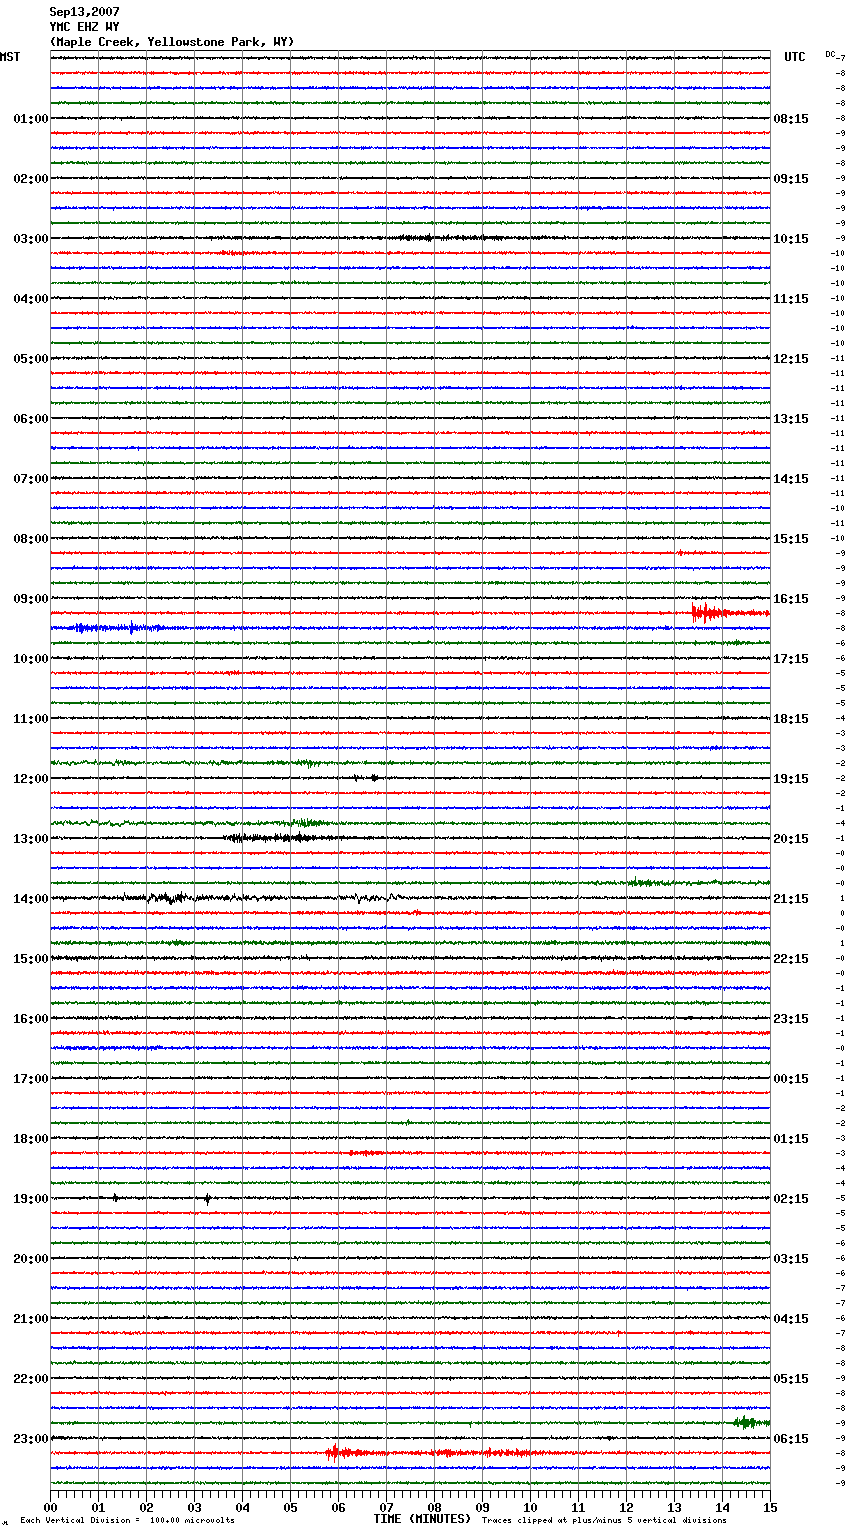The height and width of the screenshot is (1534, 850).
Task: Click the 08:15 UTC time label
Action: pos(791,119)
